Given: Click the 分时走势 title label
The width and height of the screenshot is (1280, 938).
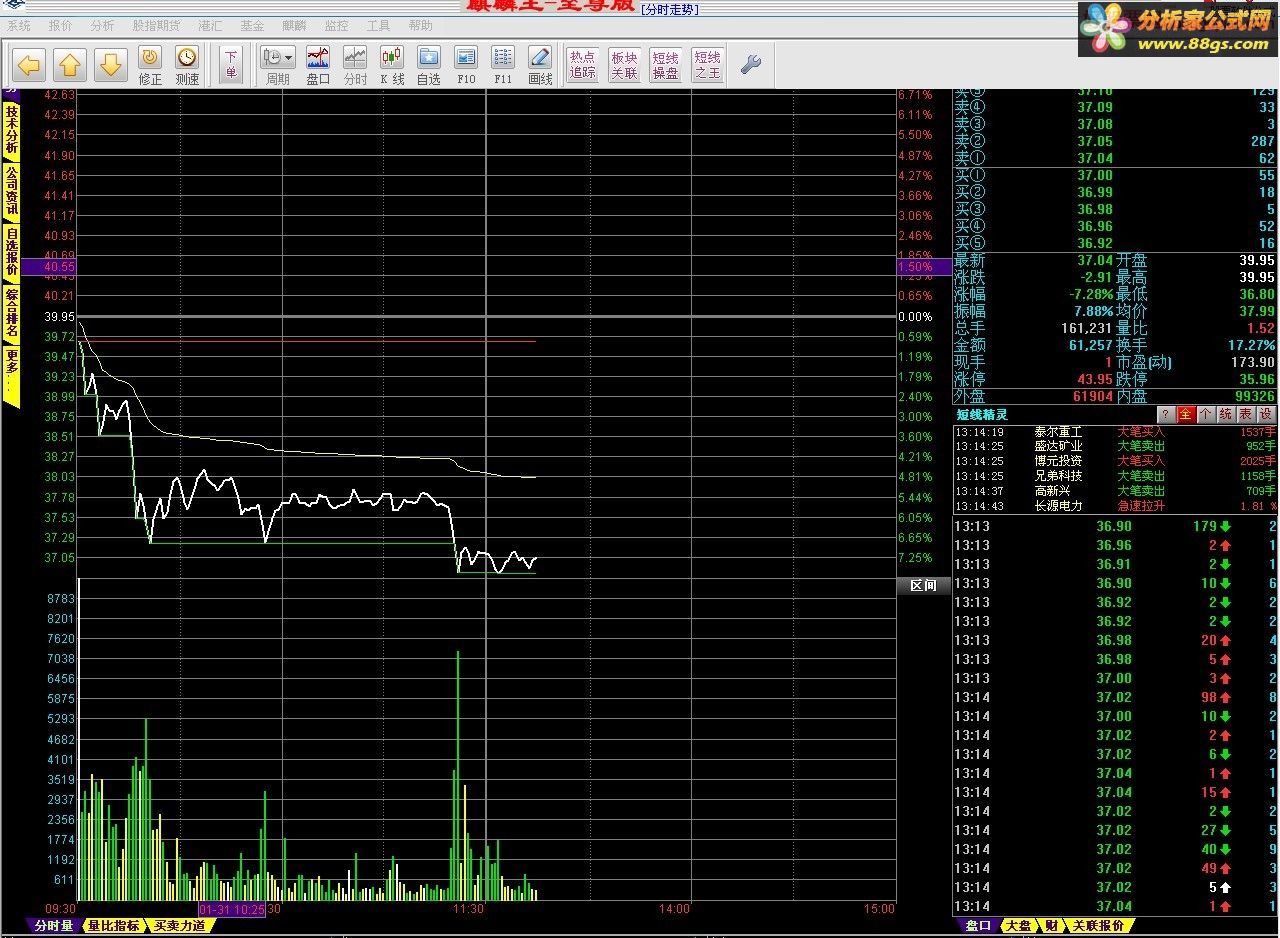Looking at the screenshot, I should point(670,10).
